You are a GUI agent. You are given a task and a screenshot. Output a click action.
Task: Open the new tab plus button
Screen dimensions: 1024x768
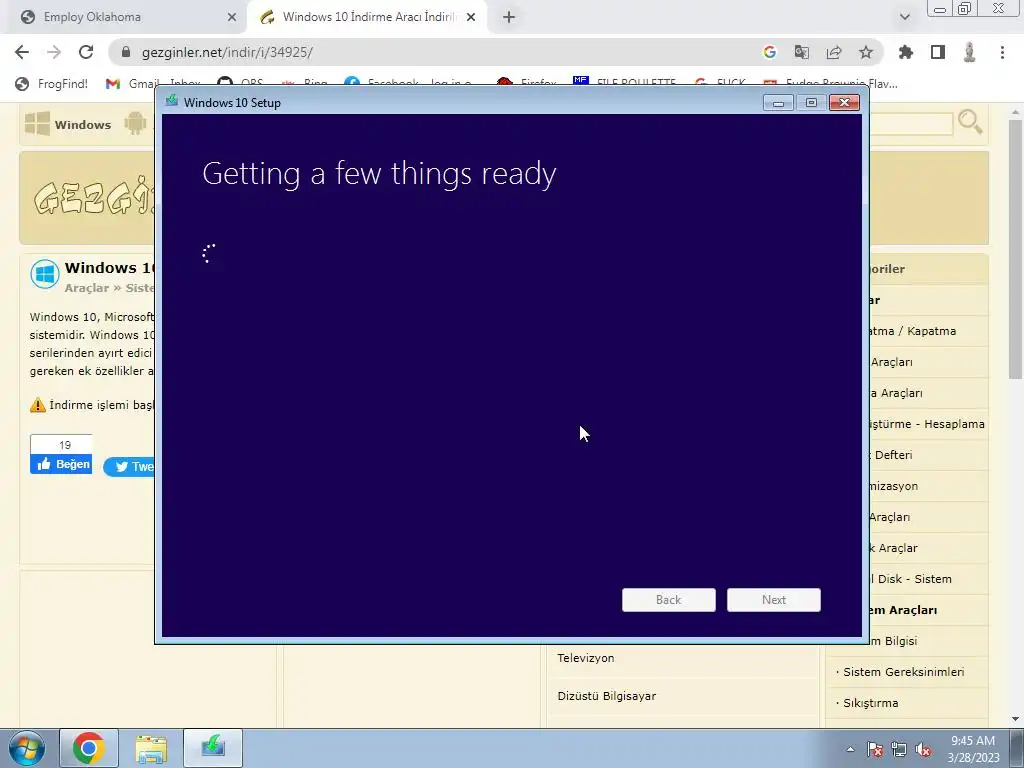[509, 18]
